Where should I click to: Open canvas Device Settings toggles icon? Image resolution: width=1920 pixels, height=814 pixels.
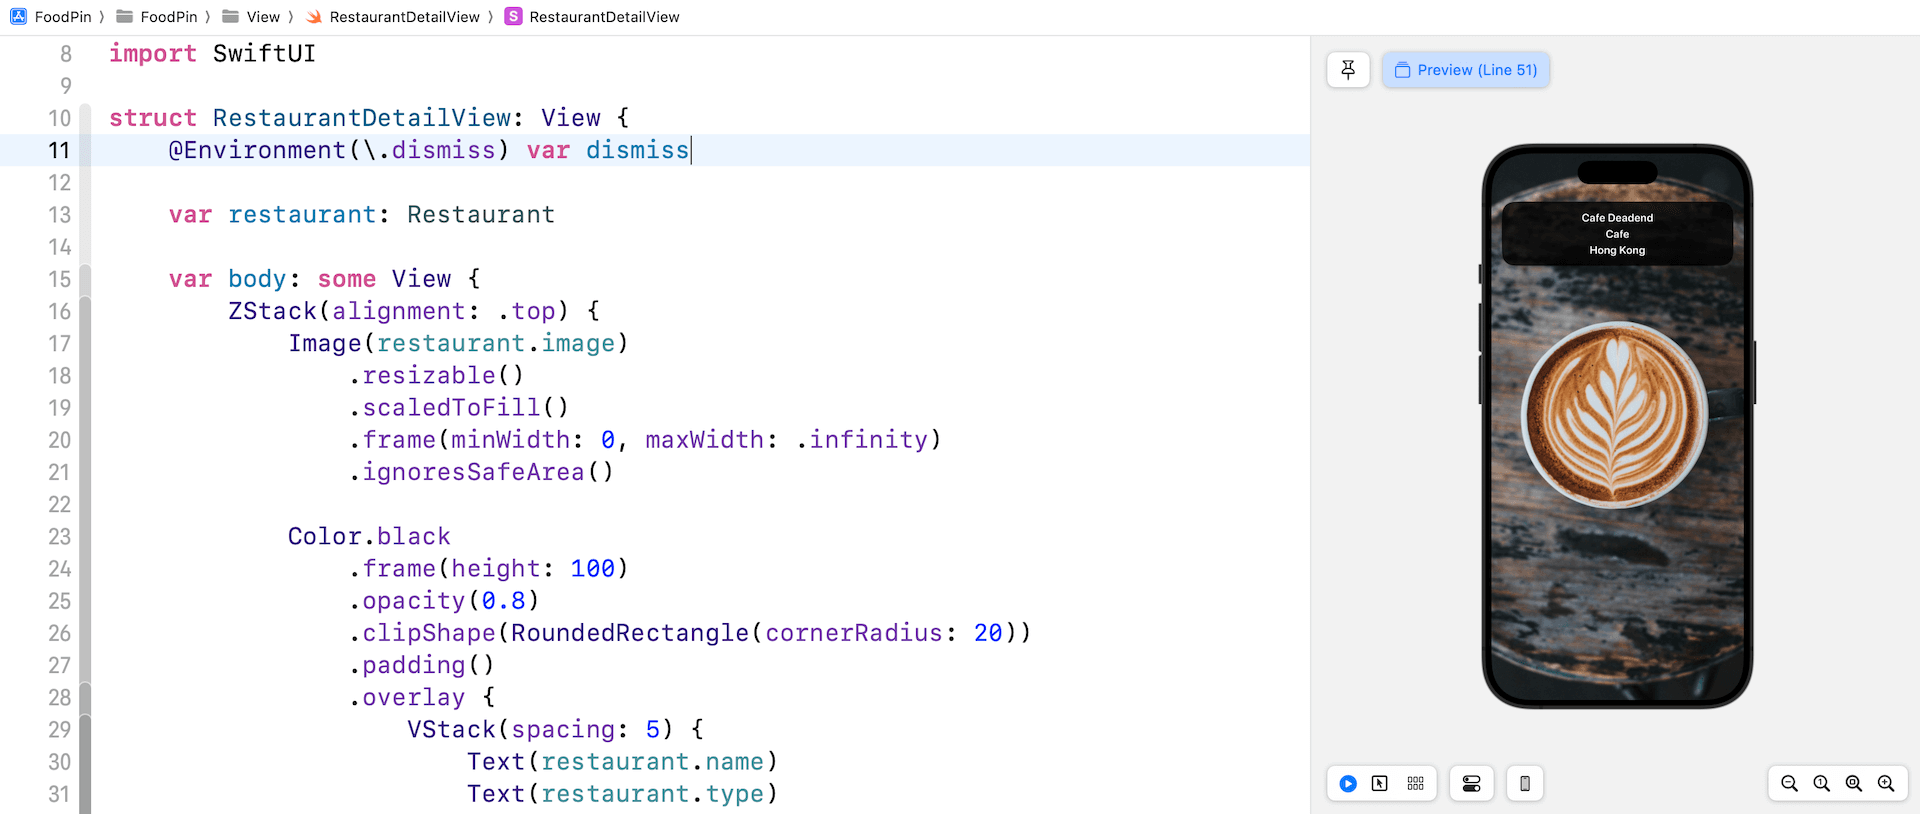pos(1471,784)
